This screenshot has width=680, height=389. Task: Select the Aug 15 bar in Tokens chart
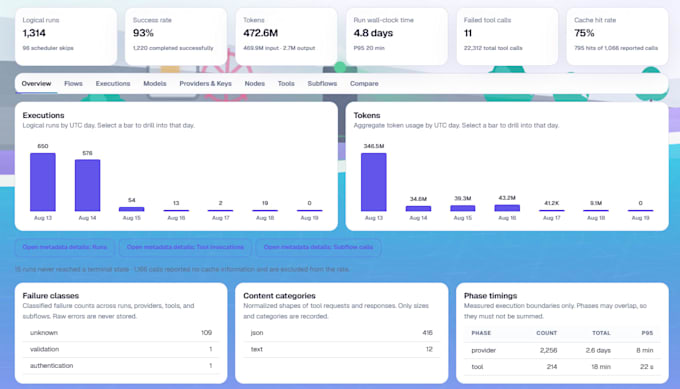(x=463, y=208)
